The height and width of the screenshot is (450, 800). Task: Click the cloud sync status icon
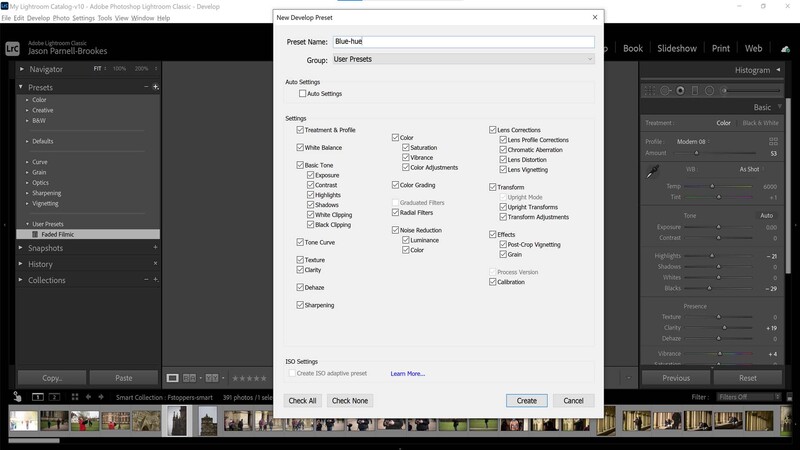click(x=785, y=48)
